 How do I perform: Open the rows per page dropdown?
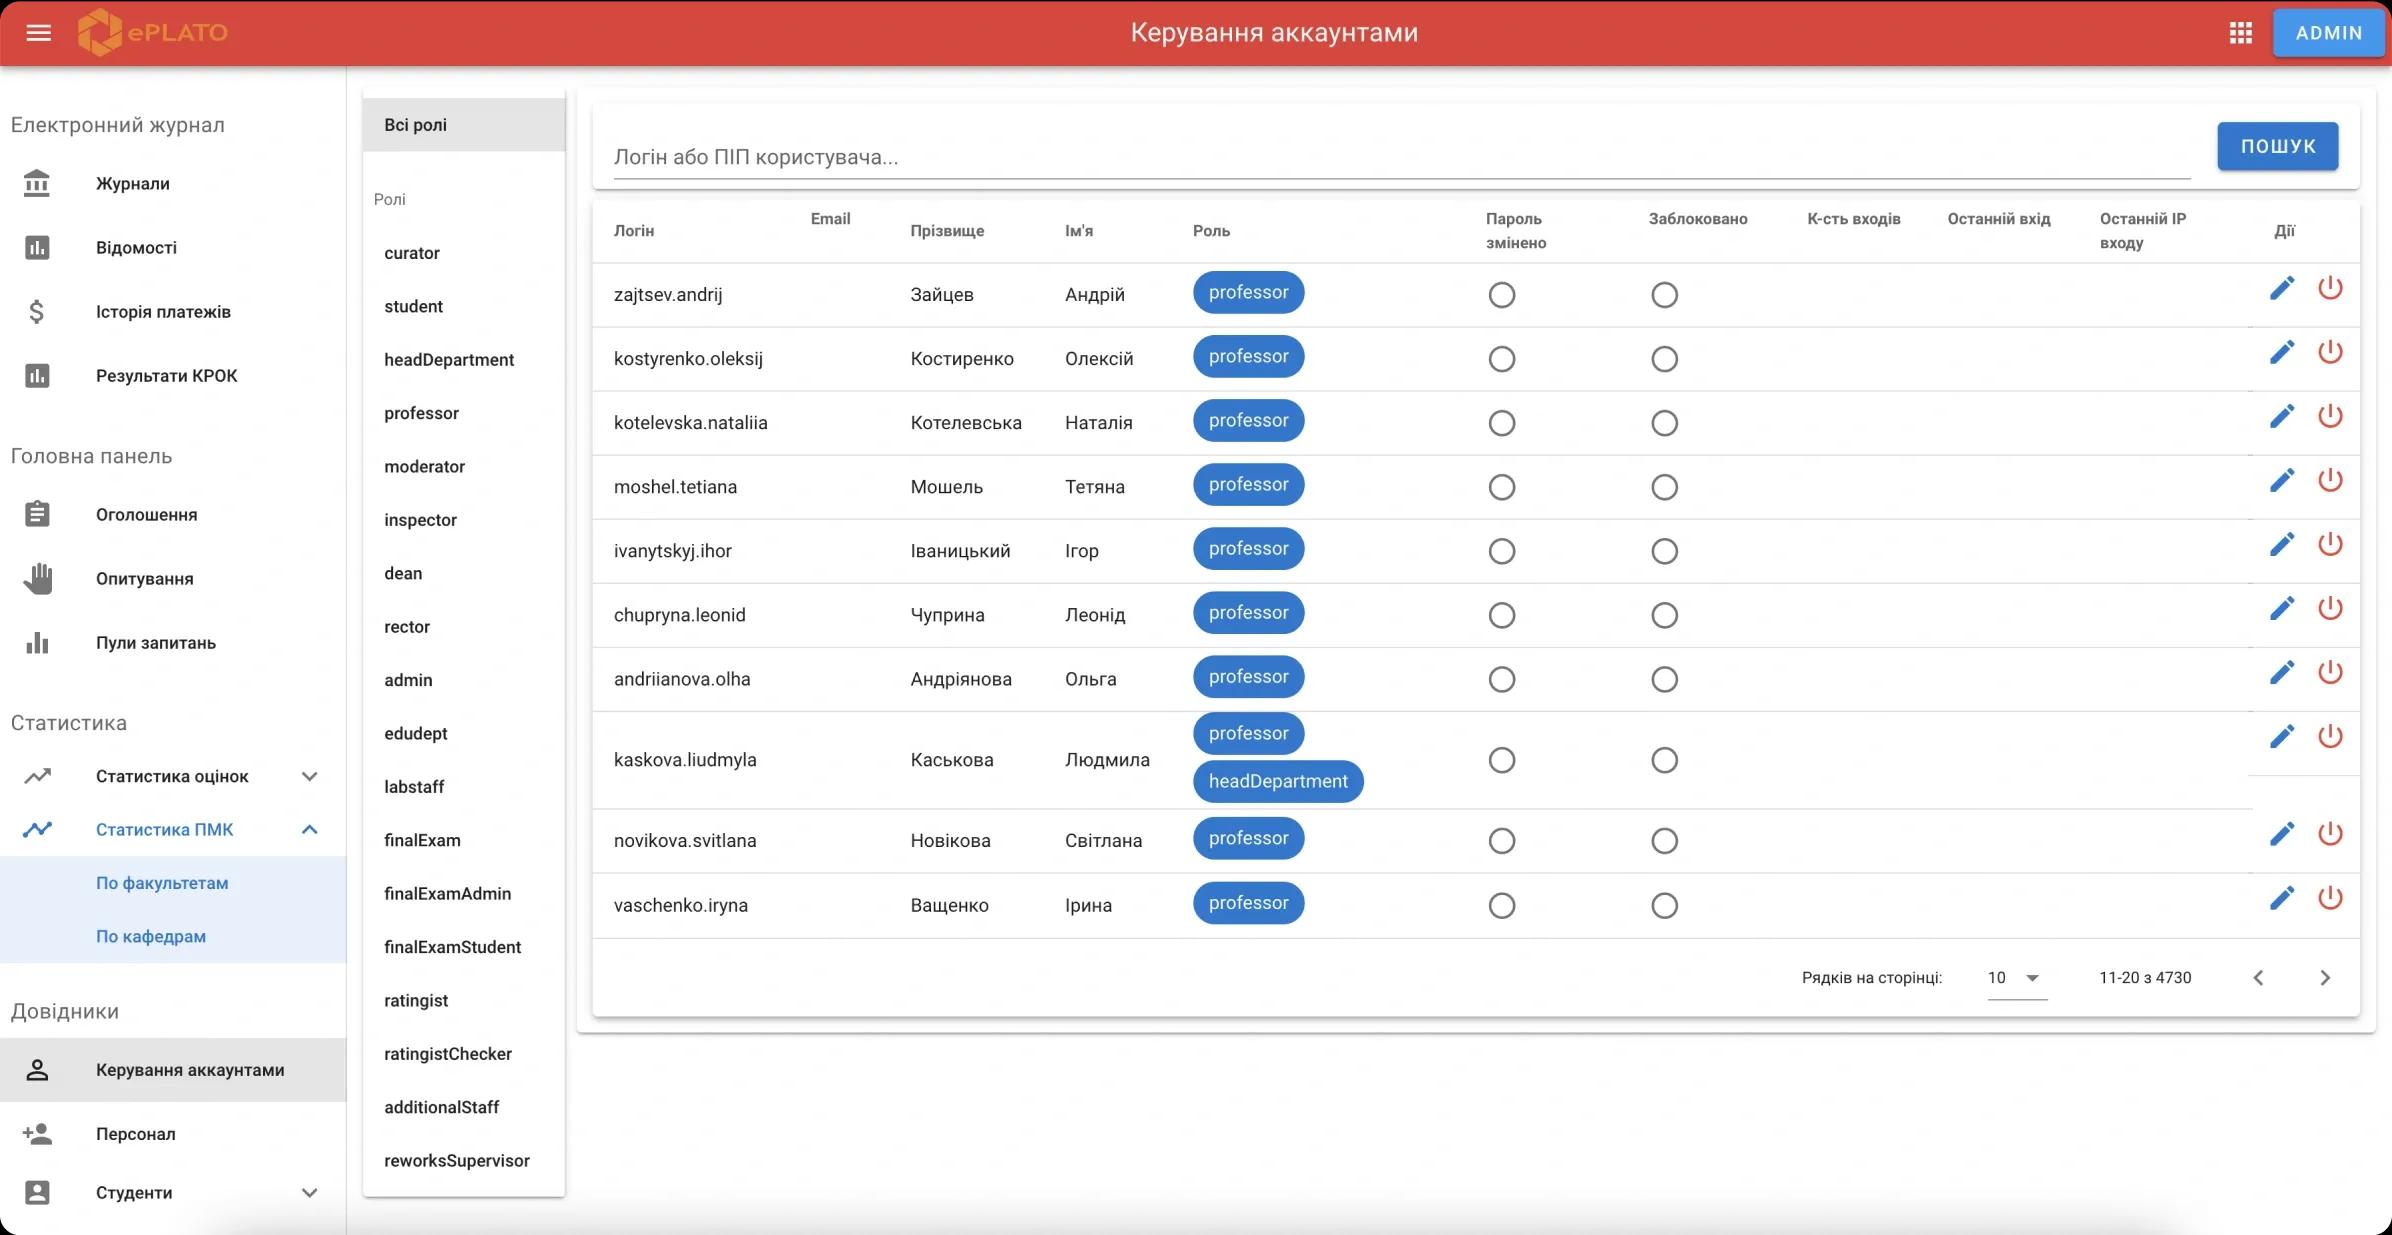(2016, 978)
